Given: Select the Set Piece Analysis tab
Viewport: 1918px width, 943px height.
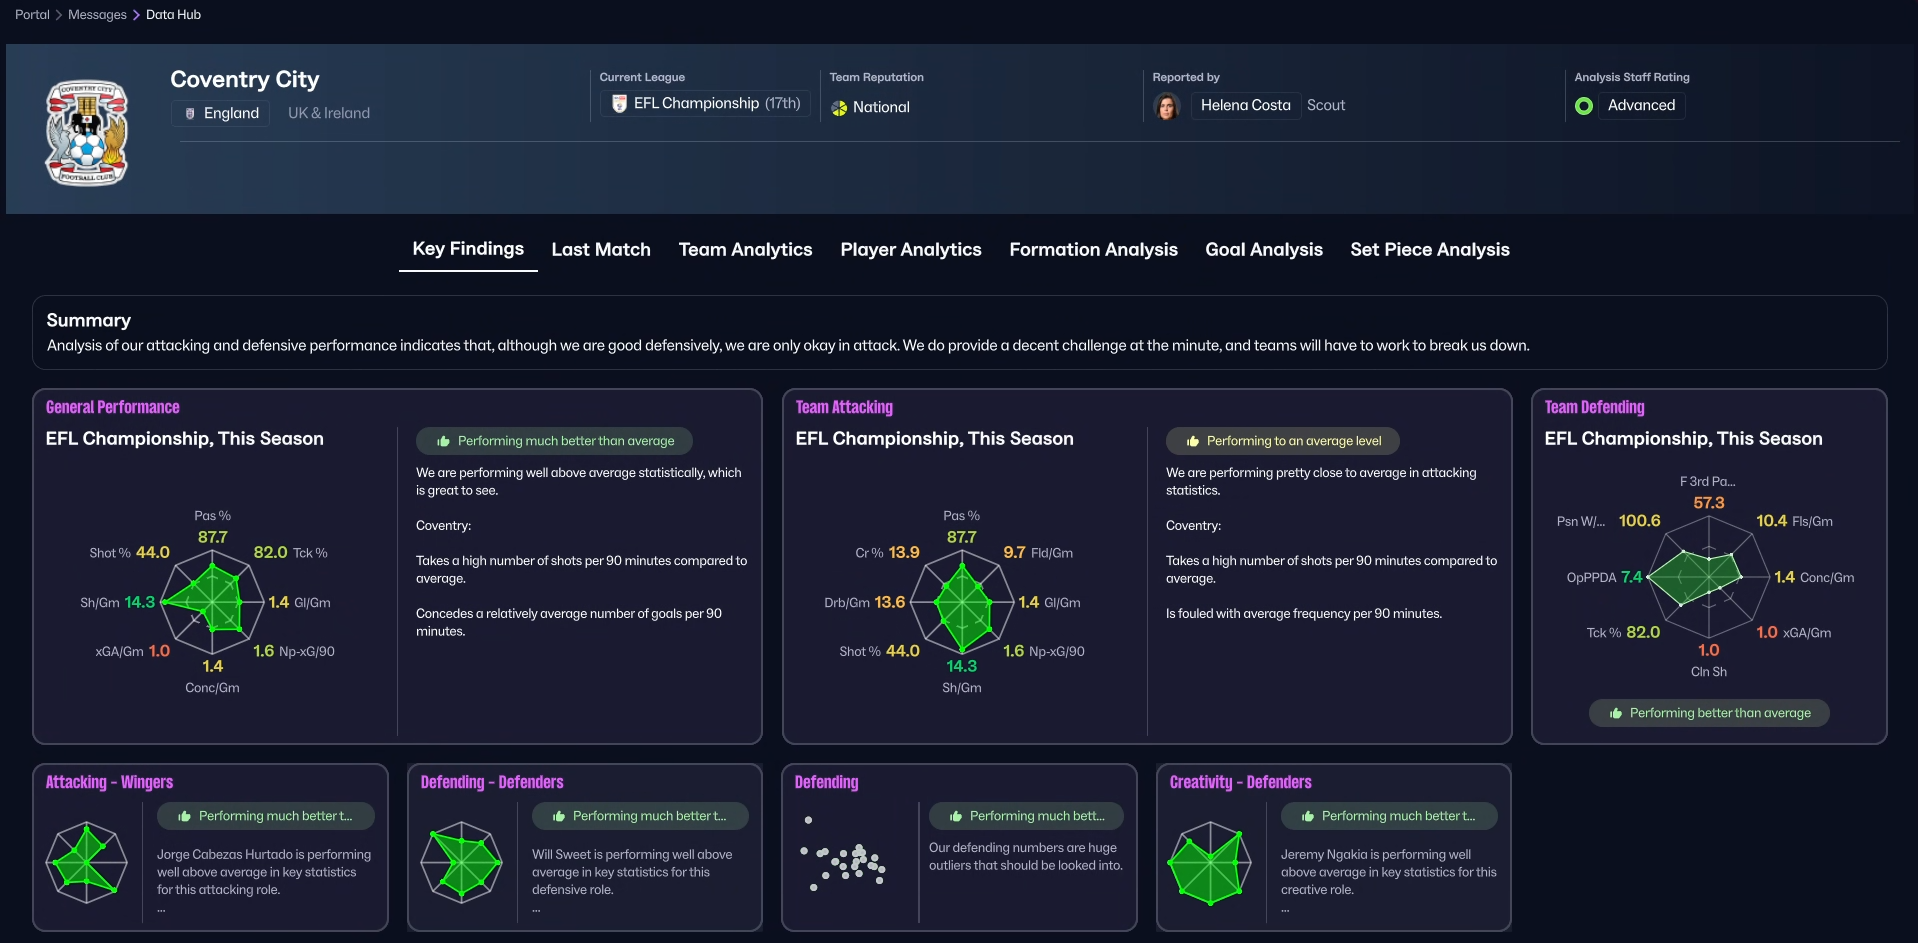Looking at the screenshot, I should (x=1430, y=249).
